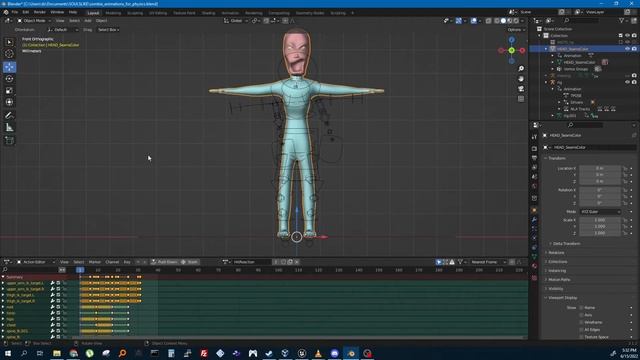This screenshot has width=640, height=360.
Task: Click the Scale X value field
Action: (600, 220)
